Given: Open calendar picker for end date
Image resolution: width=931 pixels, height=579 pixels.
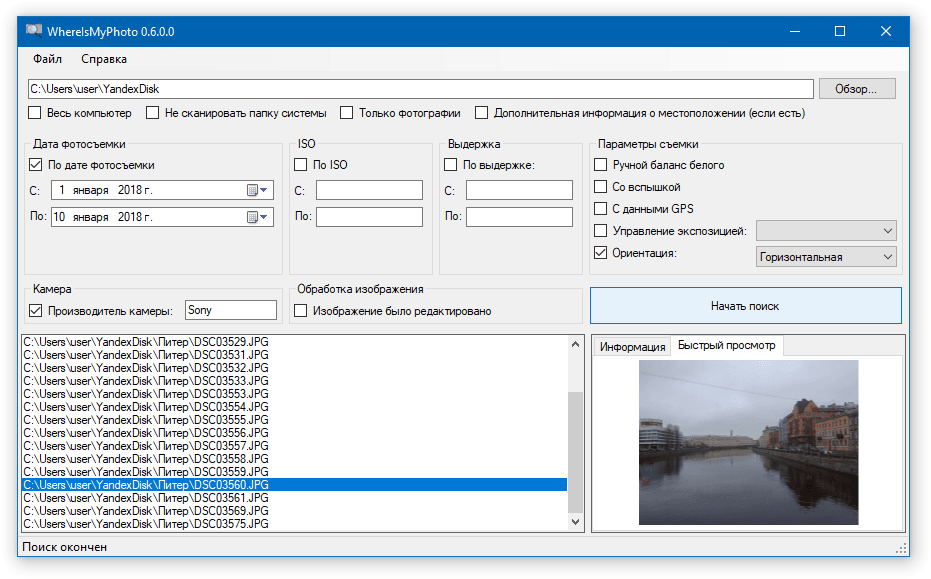Looking at the screenshot, I should pos(257,217).
